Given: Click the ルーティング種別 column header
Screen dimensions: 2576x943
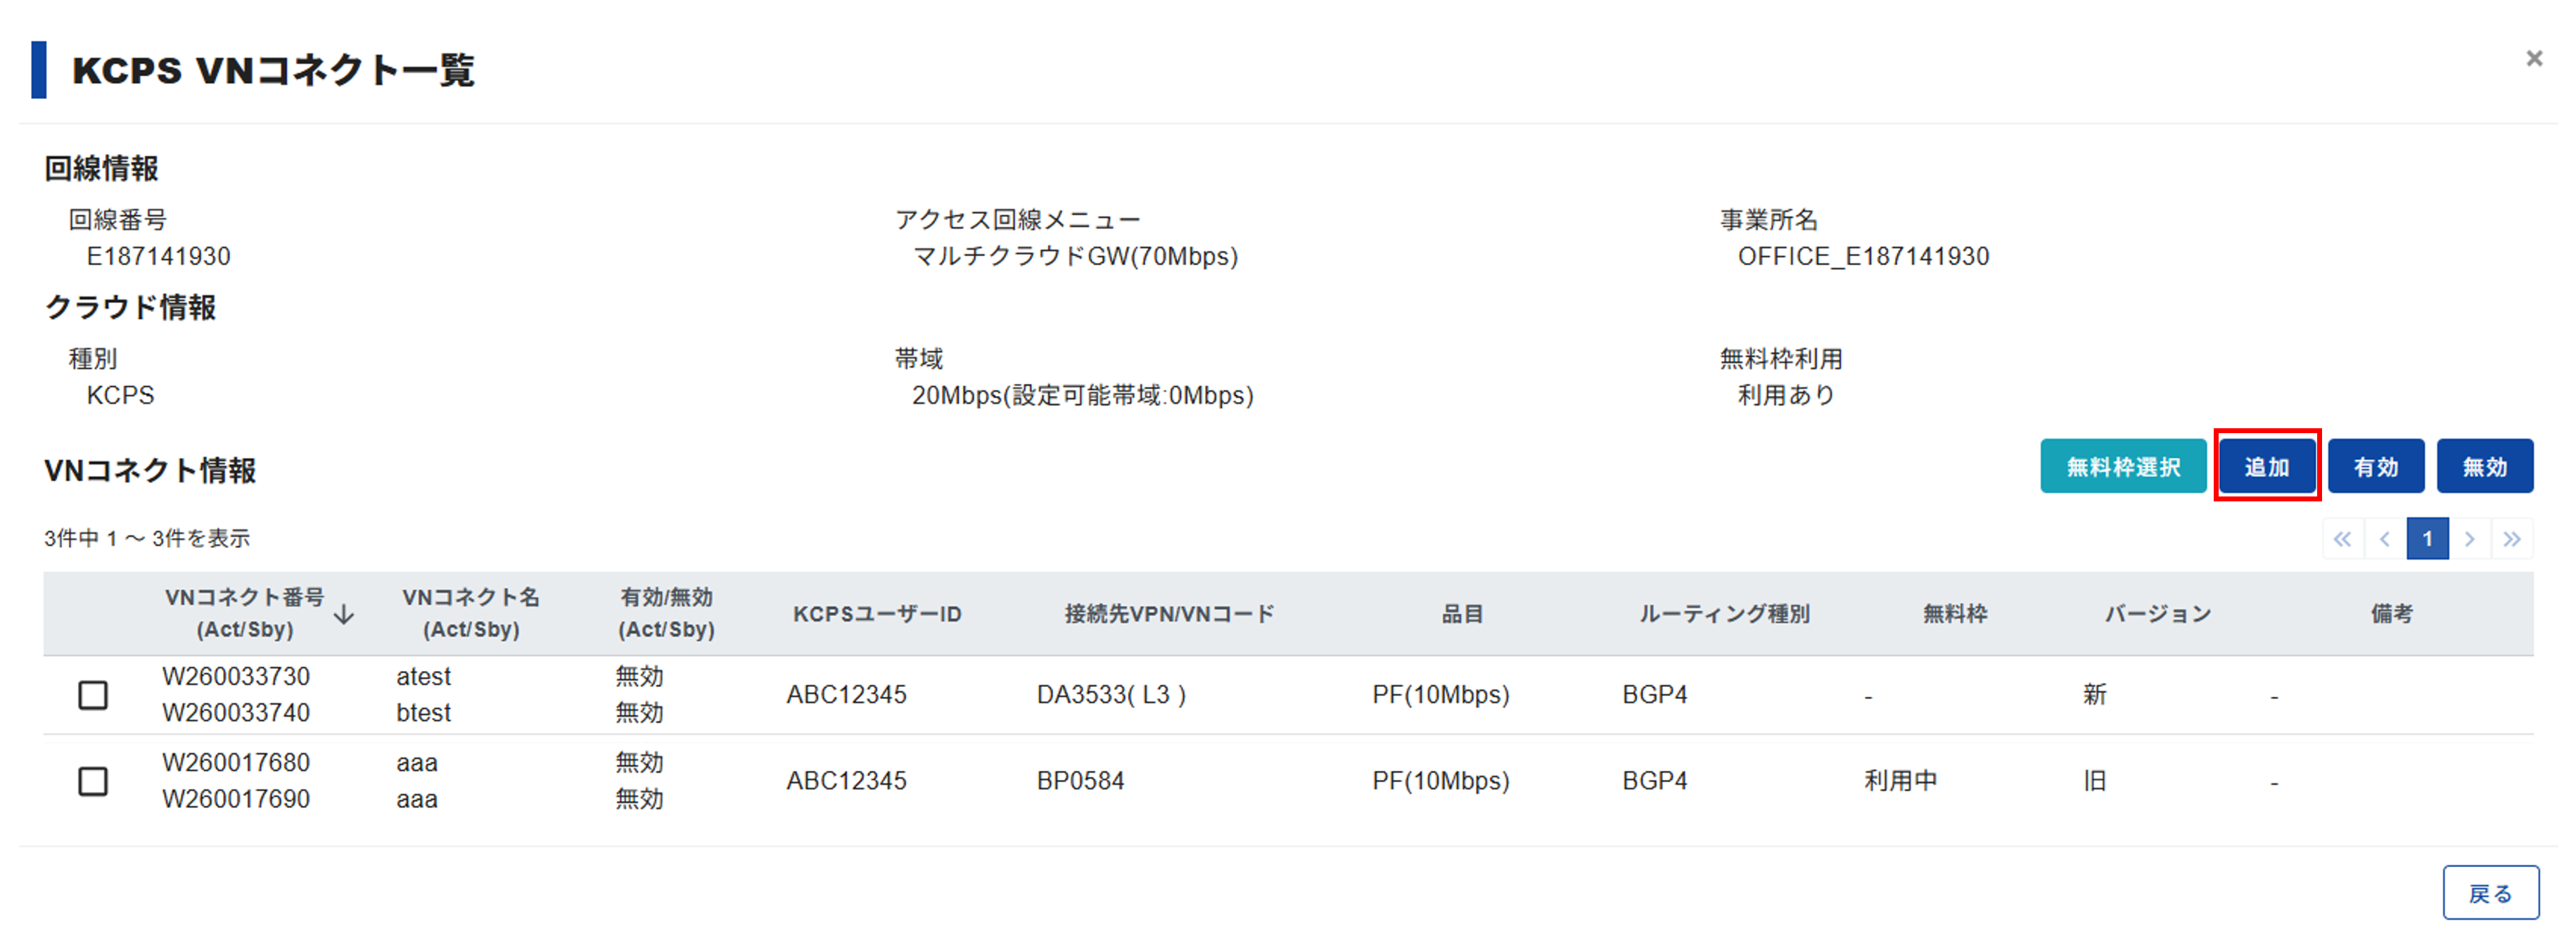Looking at the screenshot, I should (1724, 614).
